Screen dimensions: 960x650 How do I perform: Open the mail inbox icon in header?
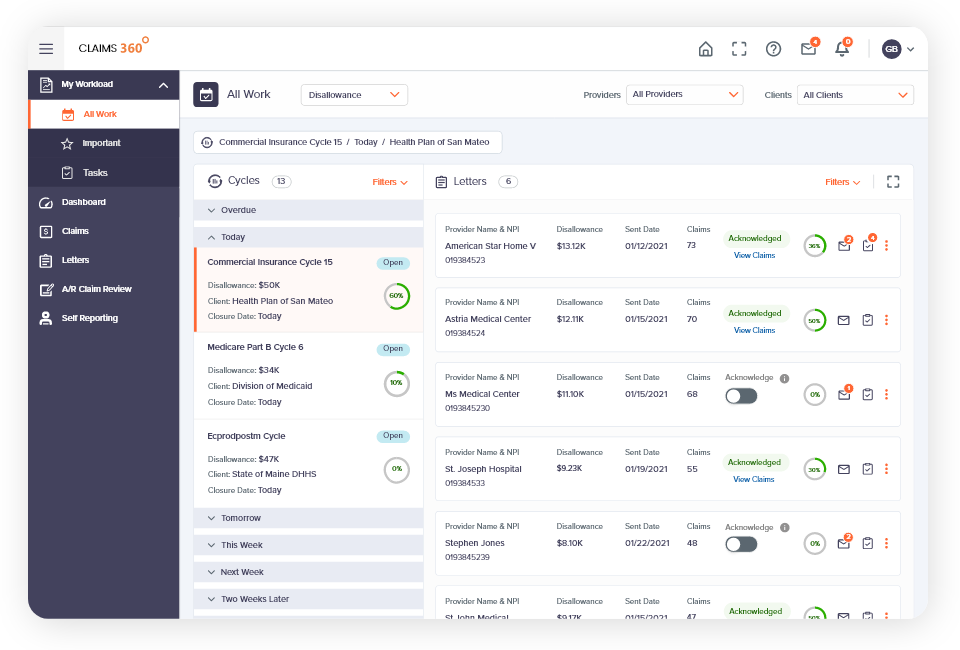809,48
